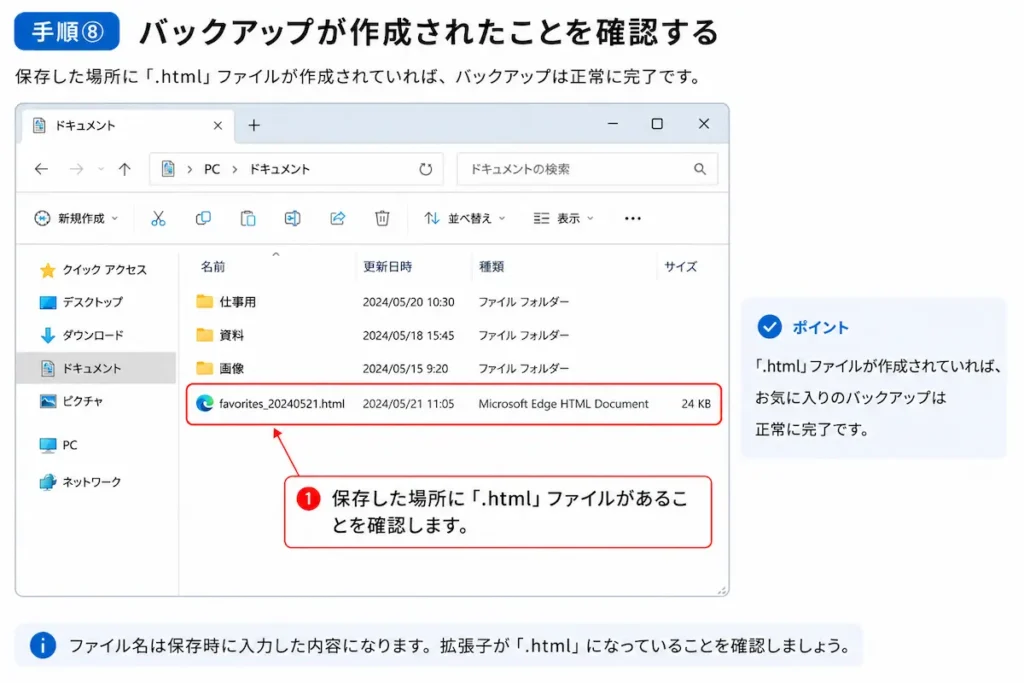Viewport: 1024px width, 683px height.
Task: Click date 2024/05/18 15:45
Action: [408, 335]
